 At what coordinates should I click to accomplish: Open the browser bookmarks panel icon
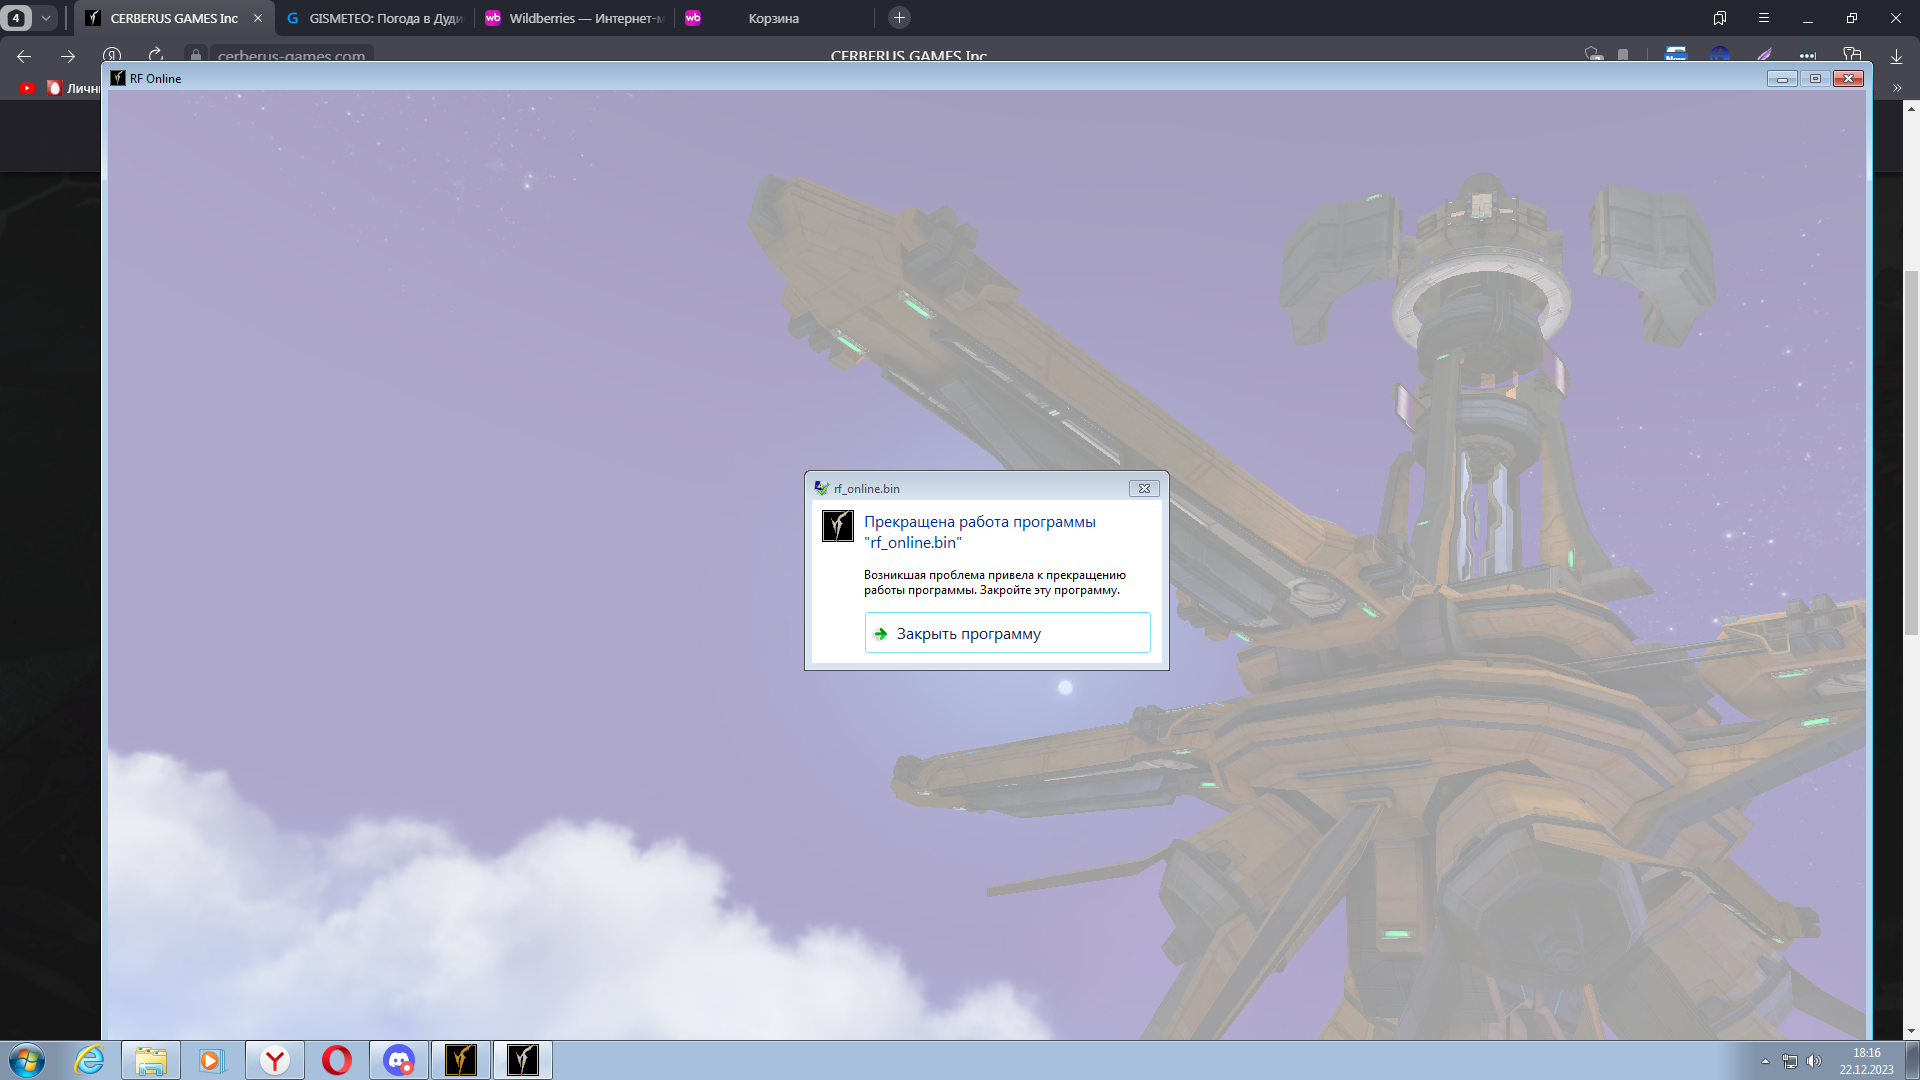click(1720, 18)
